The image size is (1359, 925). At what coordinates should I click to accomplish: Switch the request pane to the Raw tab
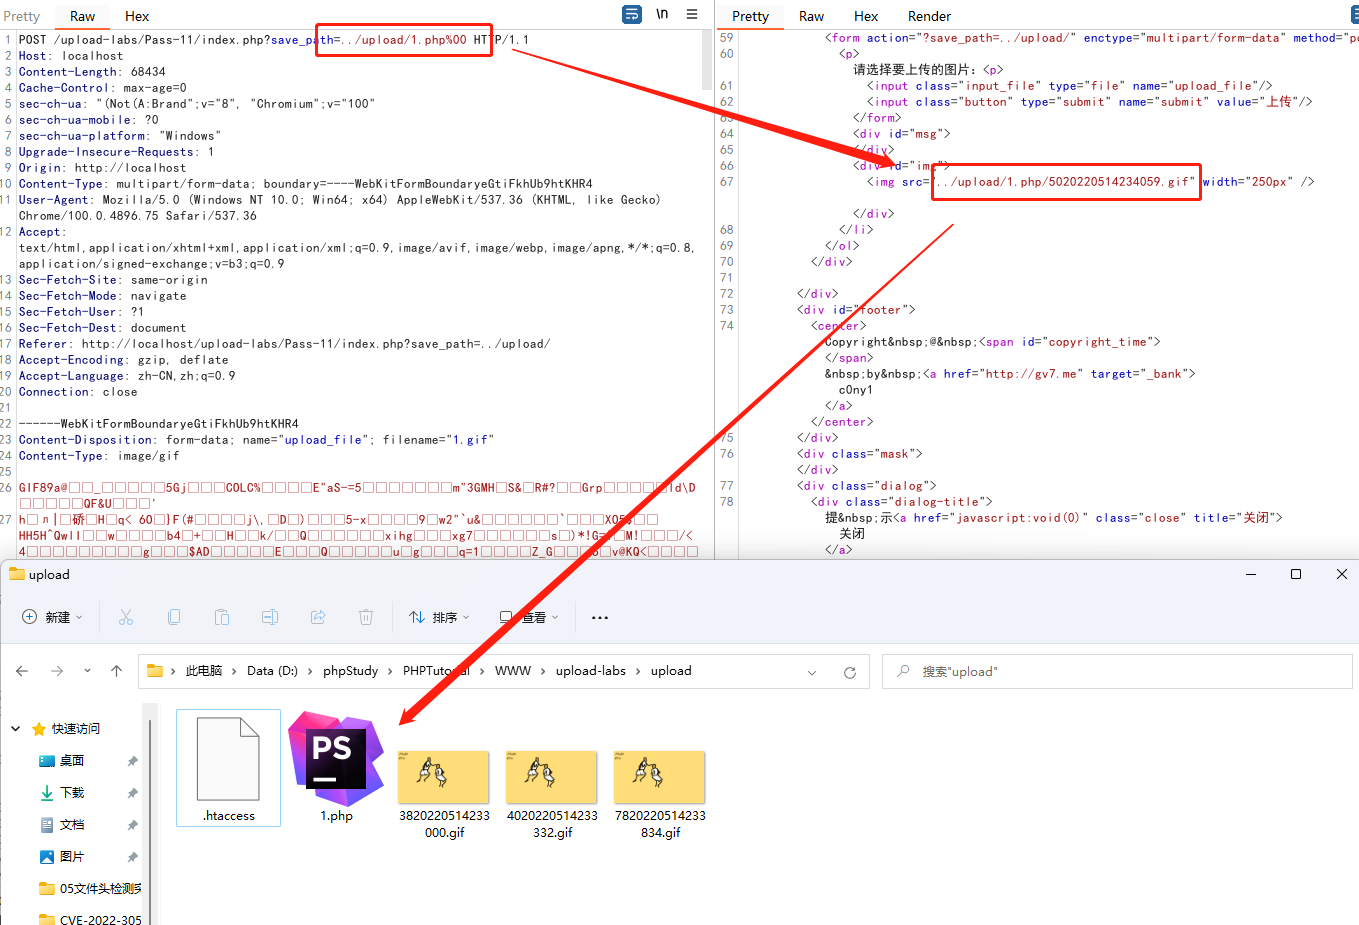(82, 16)
